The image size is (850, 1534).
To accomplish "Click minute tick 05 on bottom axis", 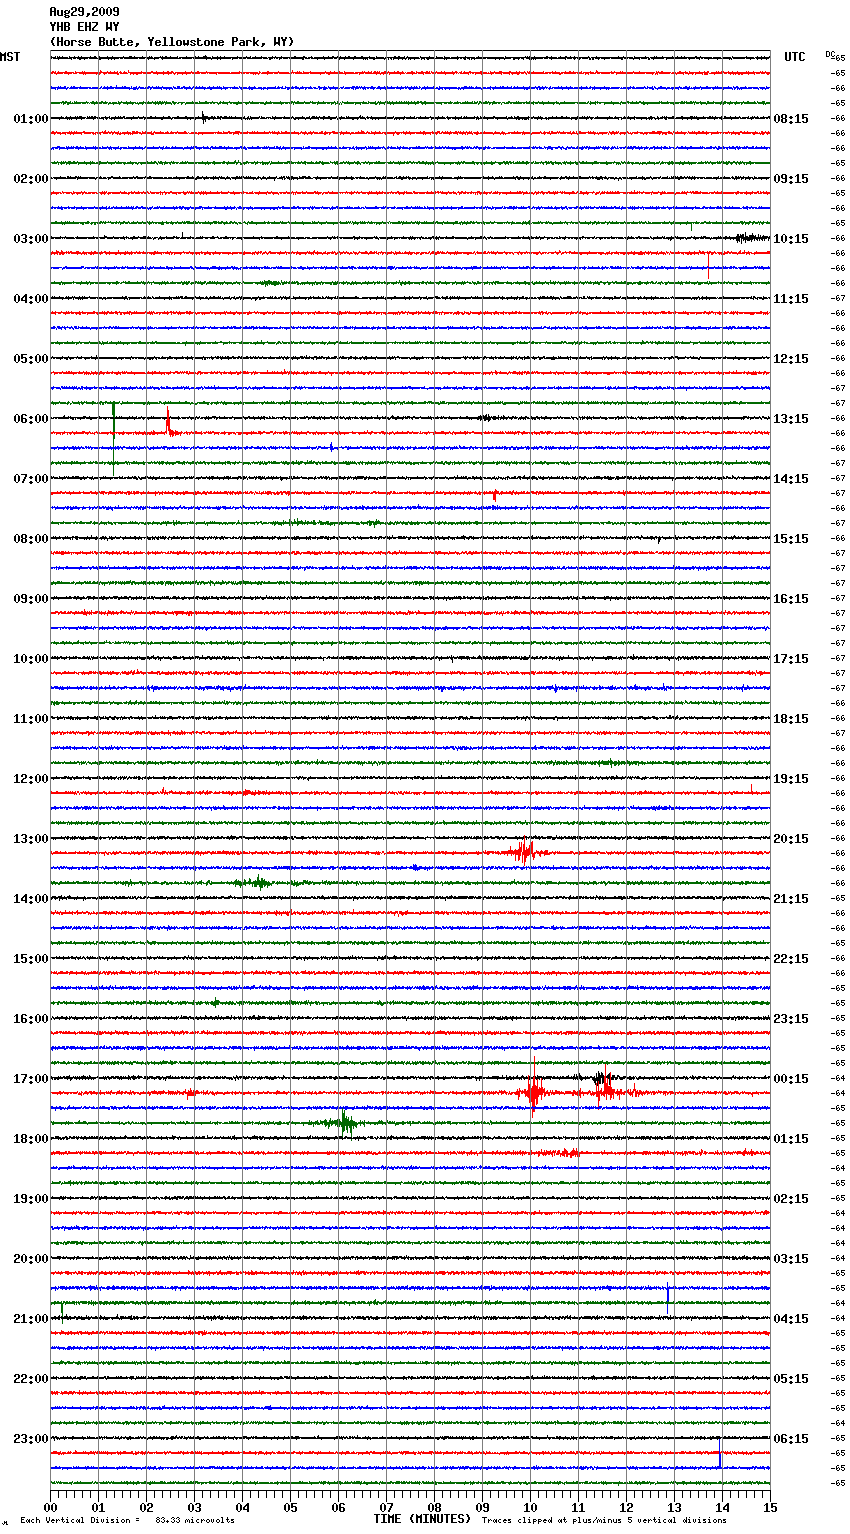I will click(x=290, y=1508).
